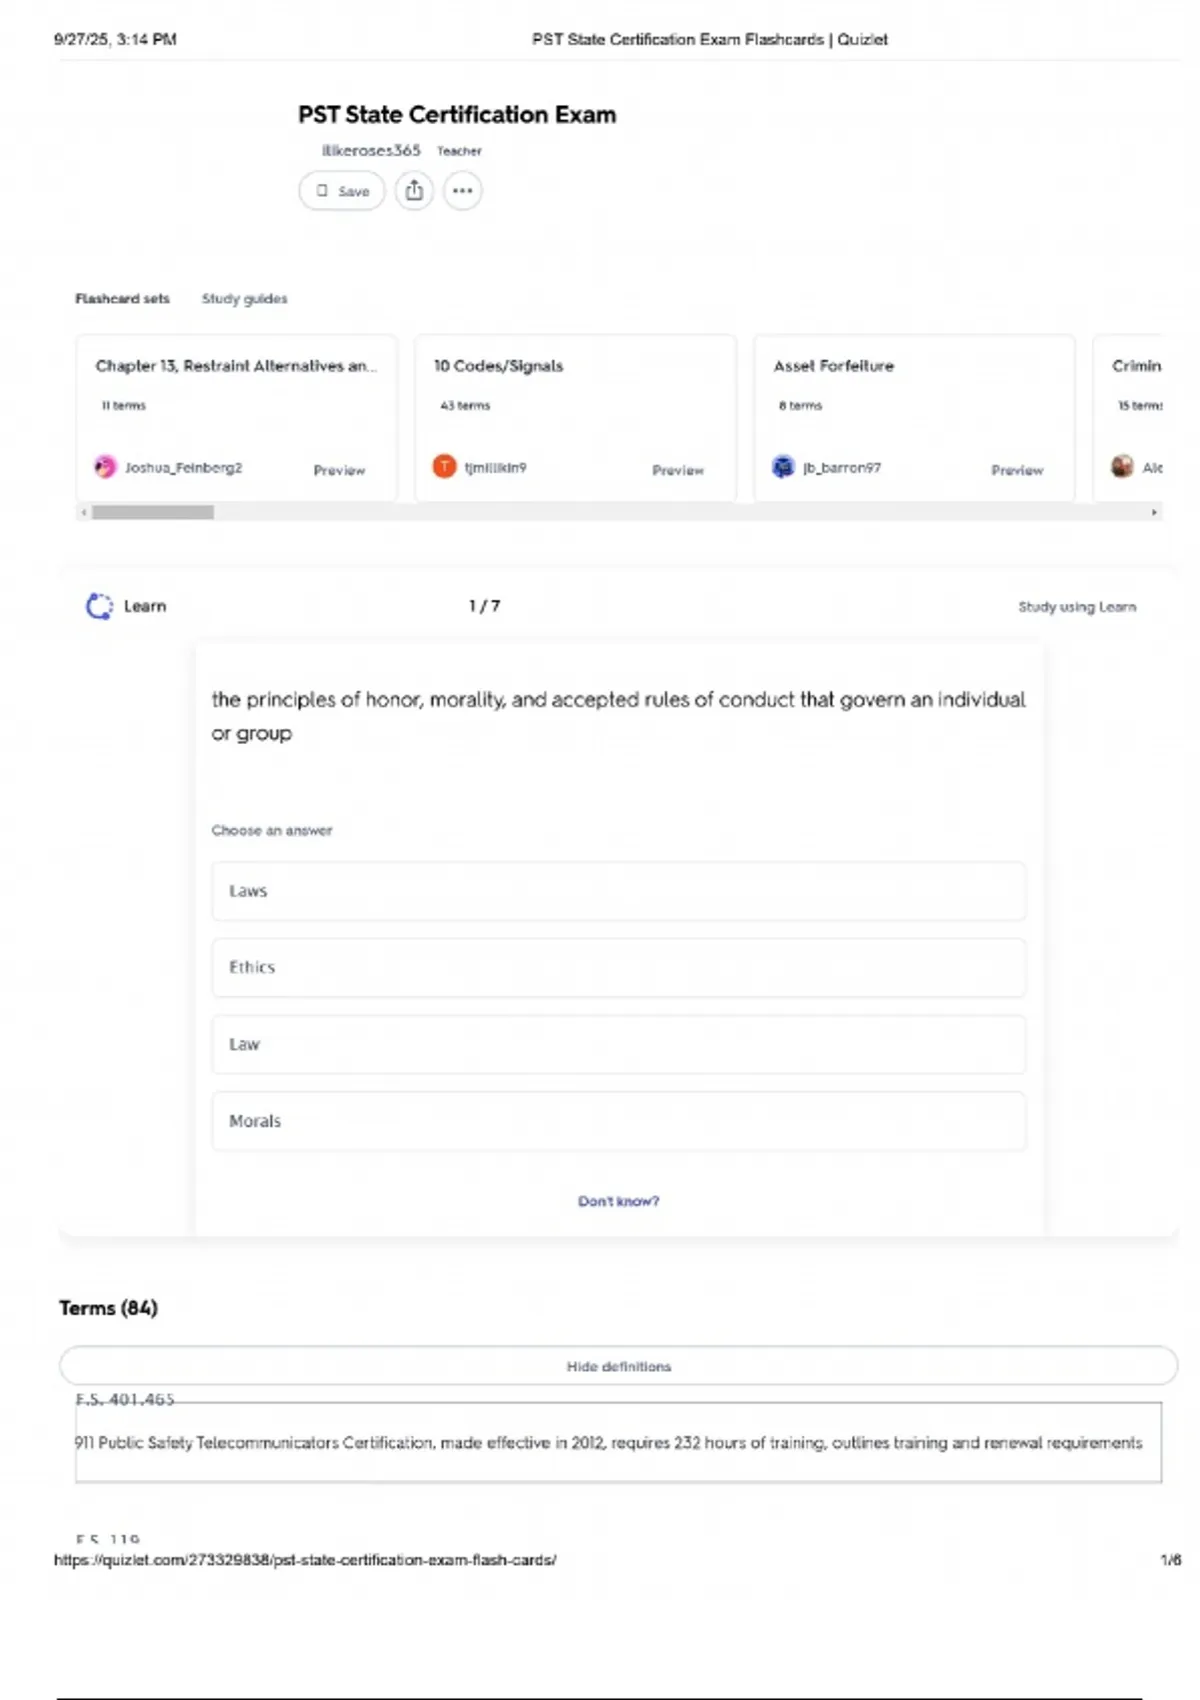Click Joshua_Feinberg2's avatar icon
This screenshot has width=1200, height=1700.
105,467
